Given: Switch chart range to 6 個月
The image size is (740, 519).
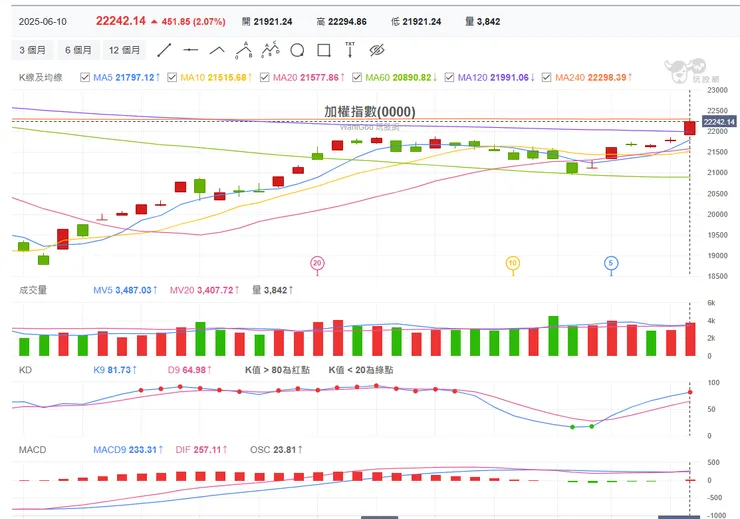Looking at the screenshot, I should pos(78,50).
